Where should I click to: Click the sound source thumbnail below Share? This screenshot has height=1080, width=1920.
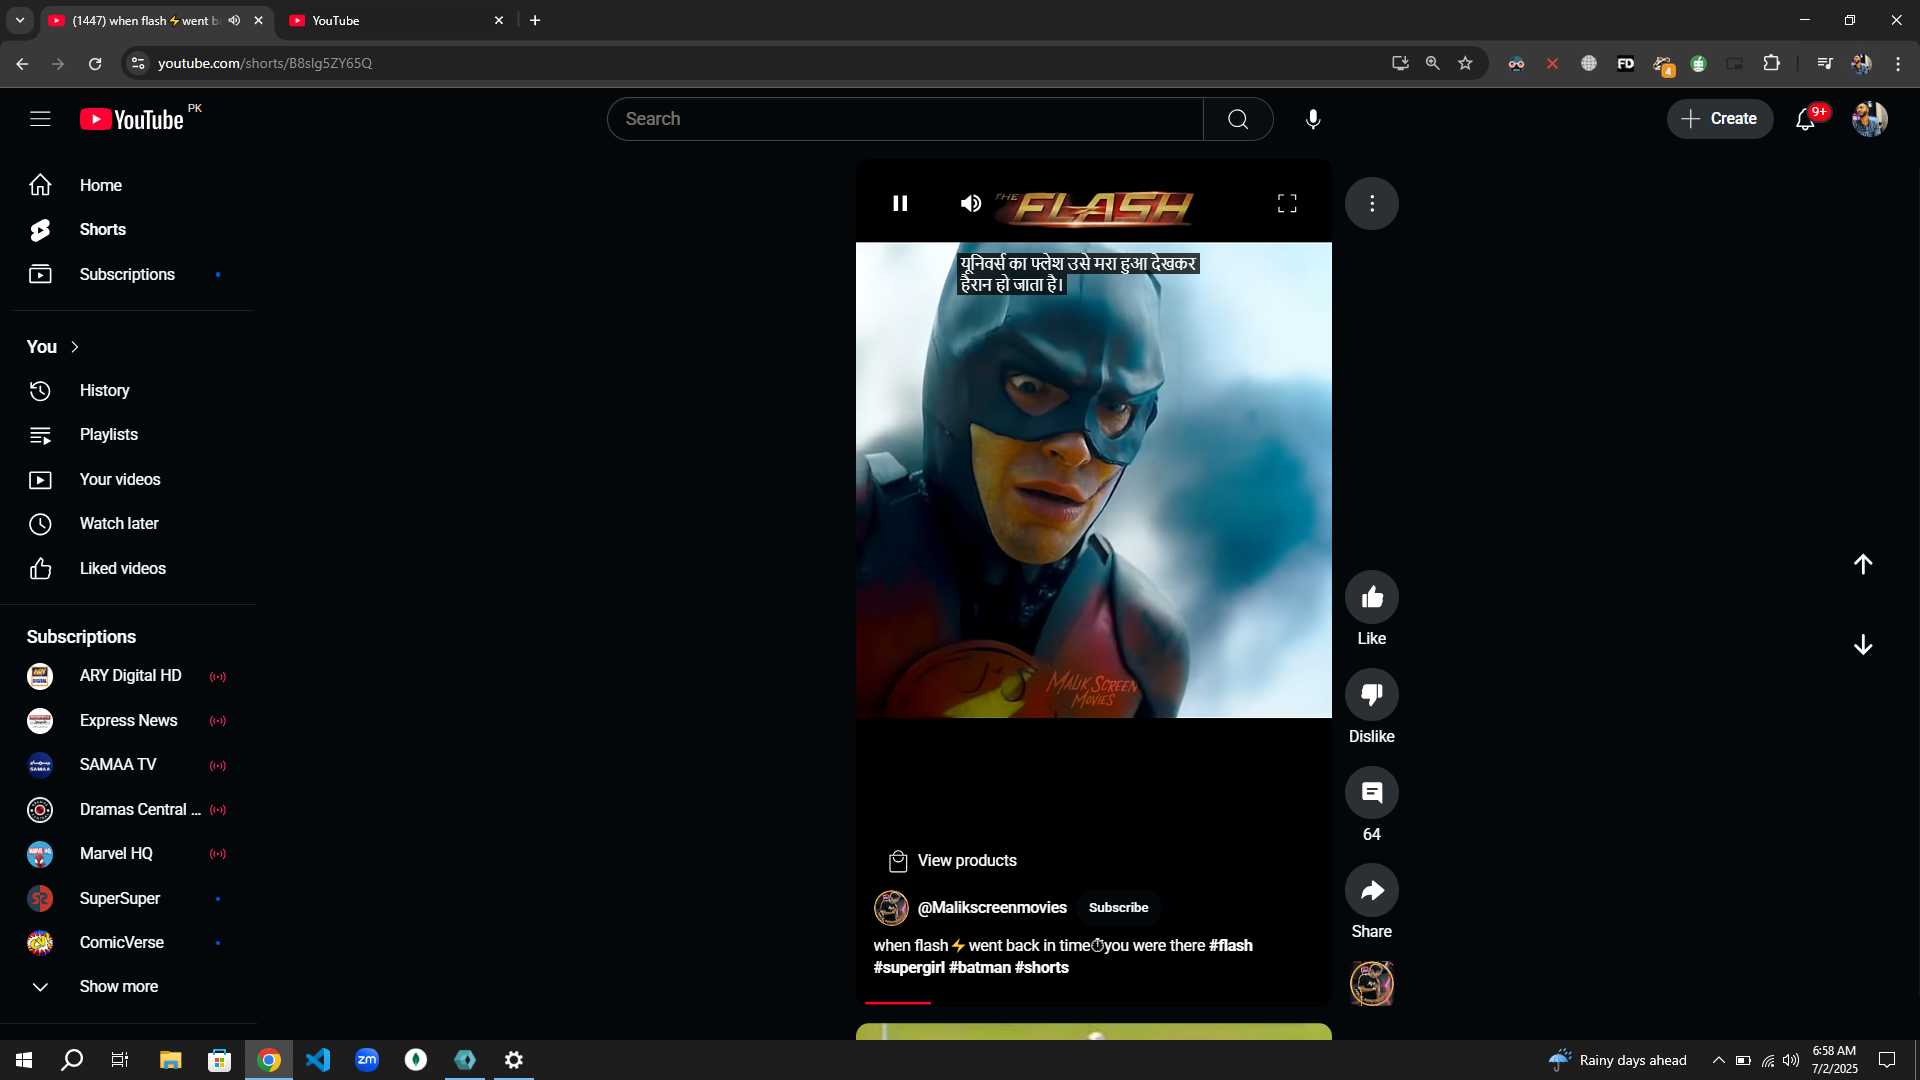pos(1372,984)
